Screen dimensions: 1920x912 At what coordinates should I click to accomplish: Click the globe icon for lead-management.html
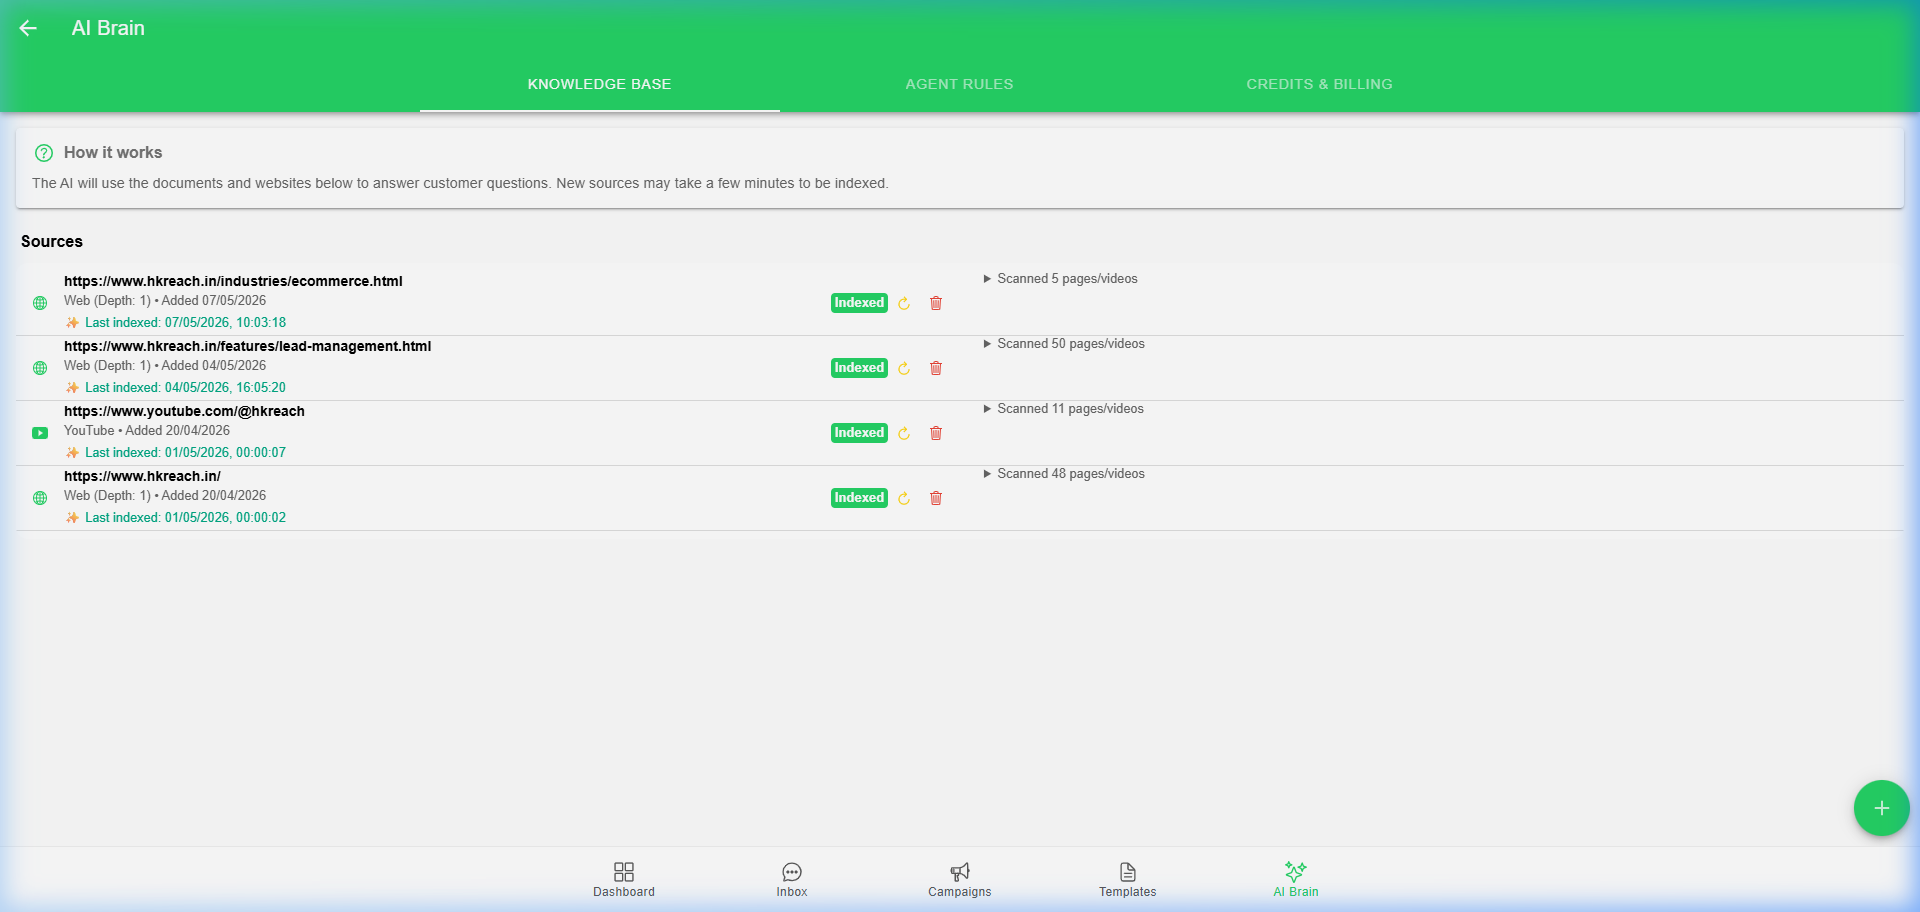pos(40,368)
